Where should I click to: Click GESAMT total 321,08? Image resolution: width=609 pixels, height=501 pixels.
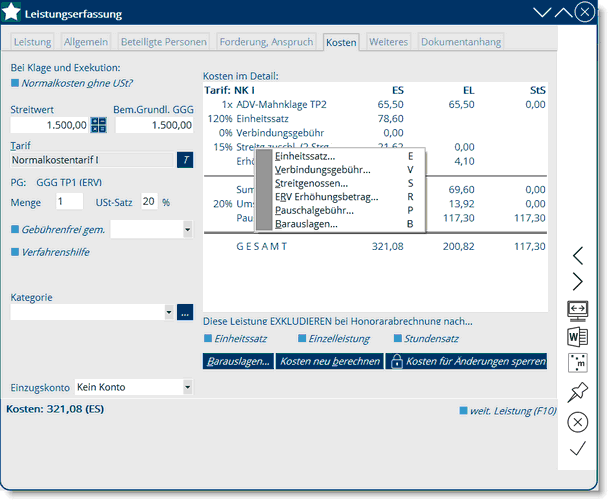click(x=388, y=246)
